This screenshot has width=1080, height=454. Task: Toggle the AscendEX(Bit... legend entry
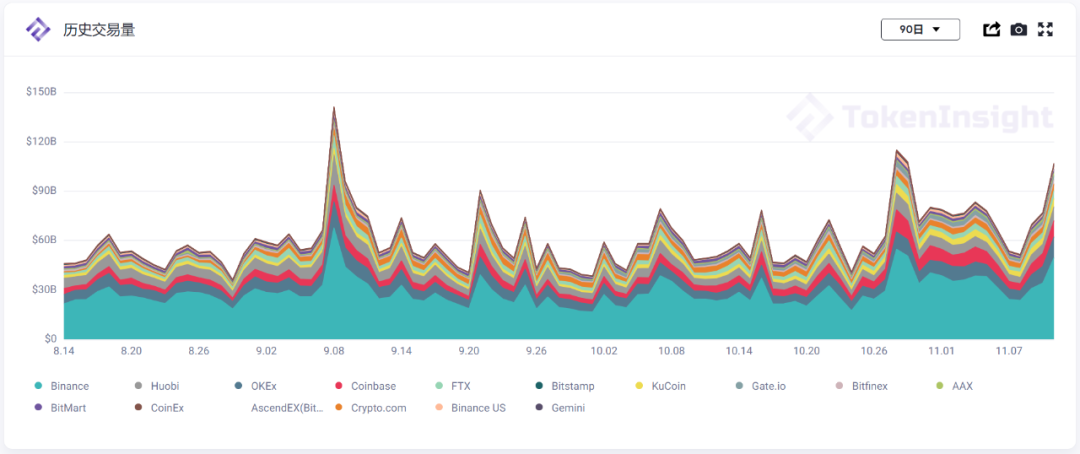pyautogui.click(x=287, y=408)
